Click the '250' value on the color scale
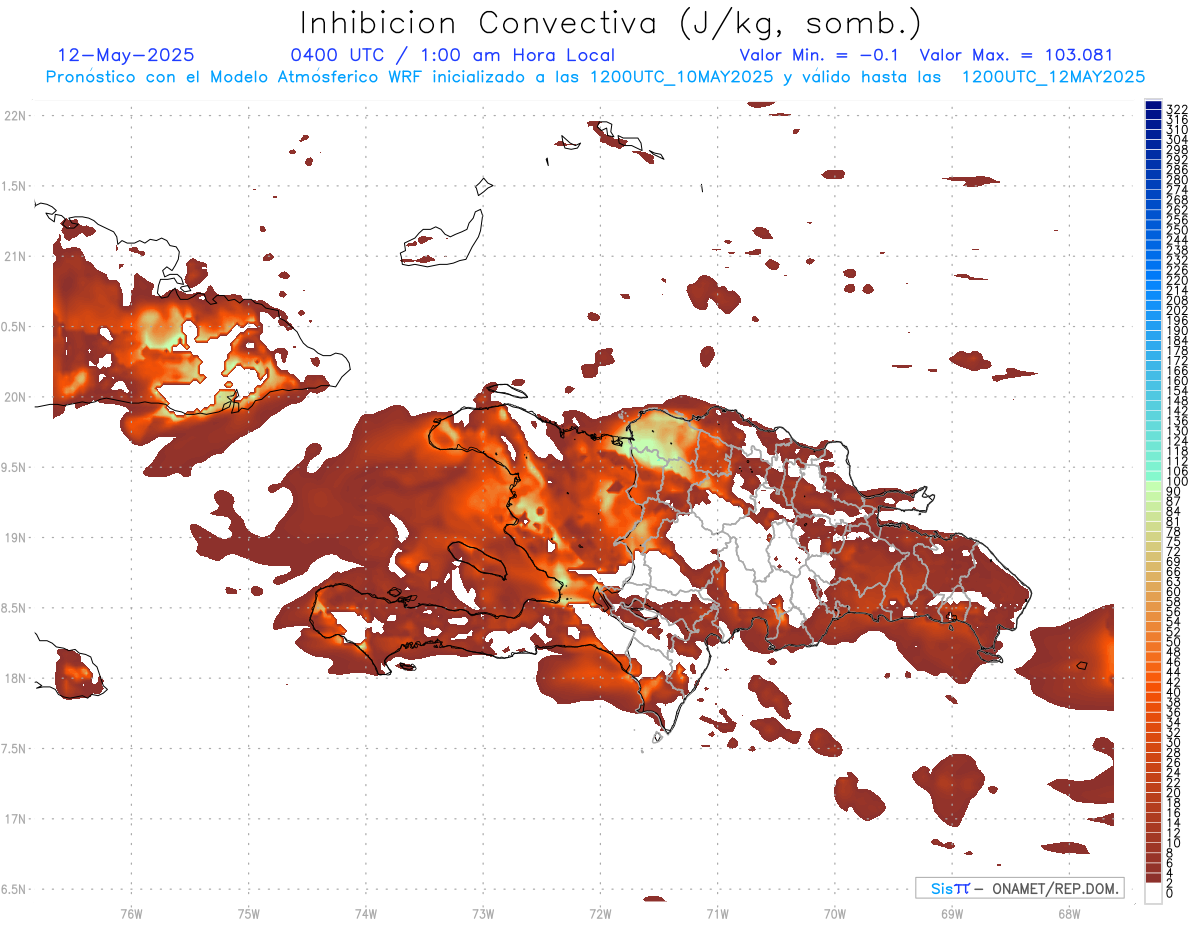Image resolution: width=1200 pixels, height=927 pixels. [x=1178, y=230]
